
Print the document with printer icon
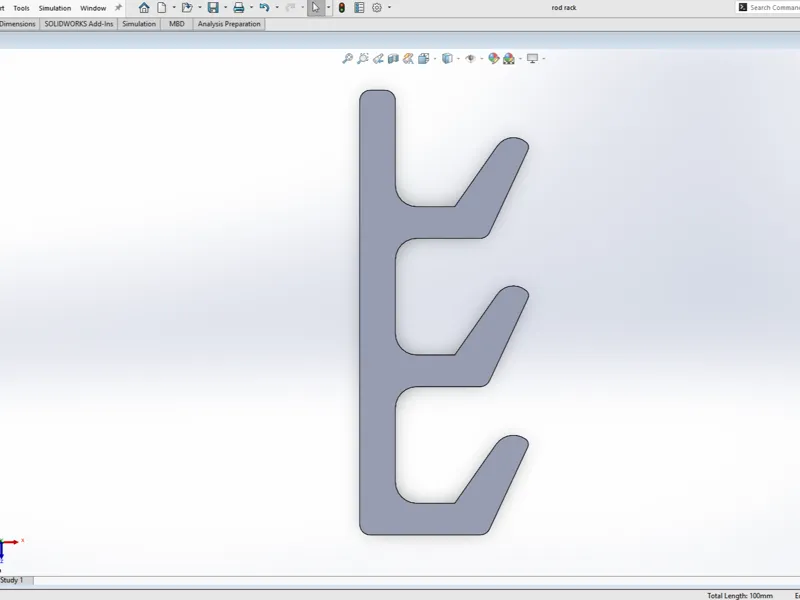[238, 8]
